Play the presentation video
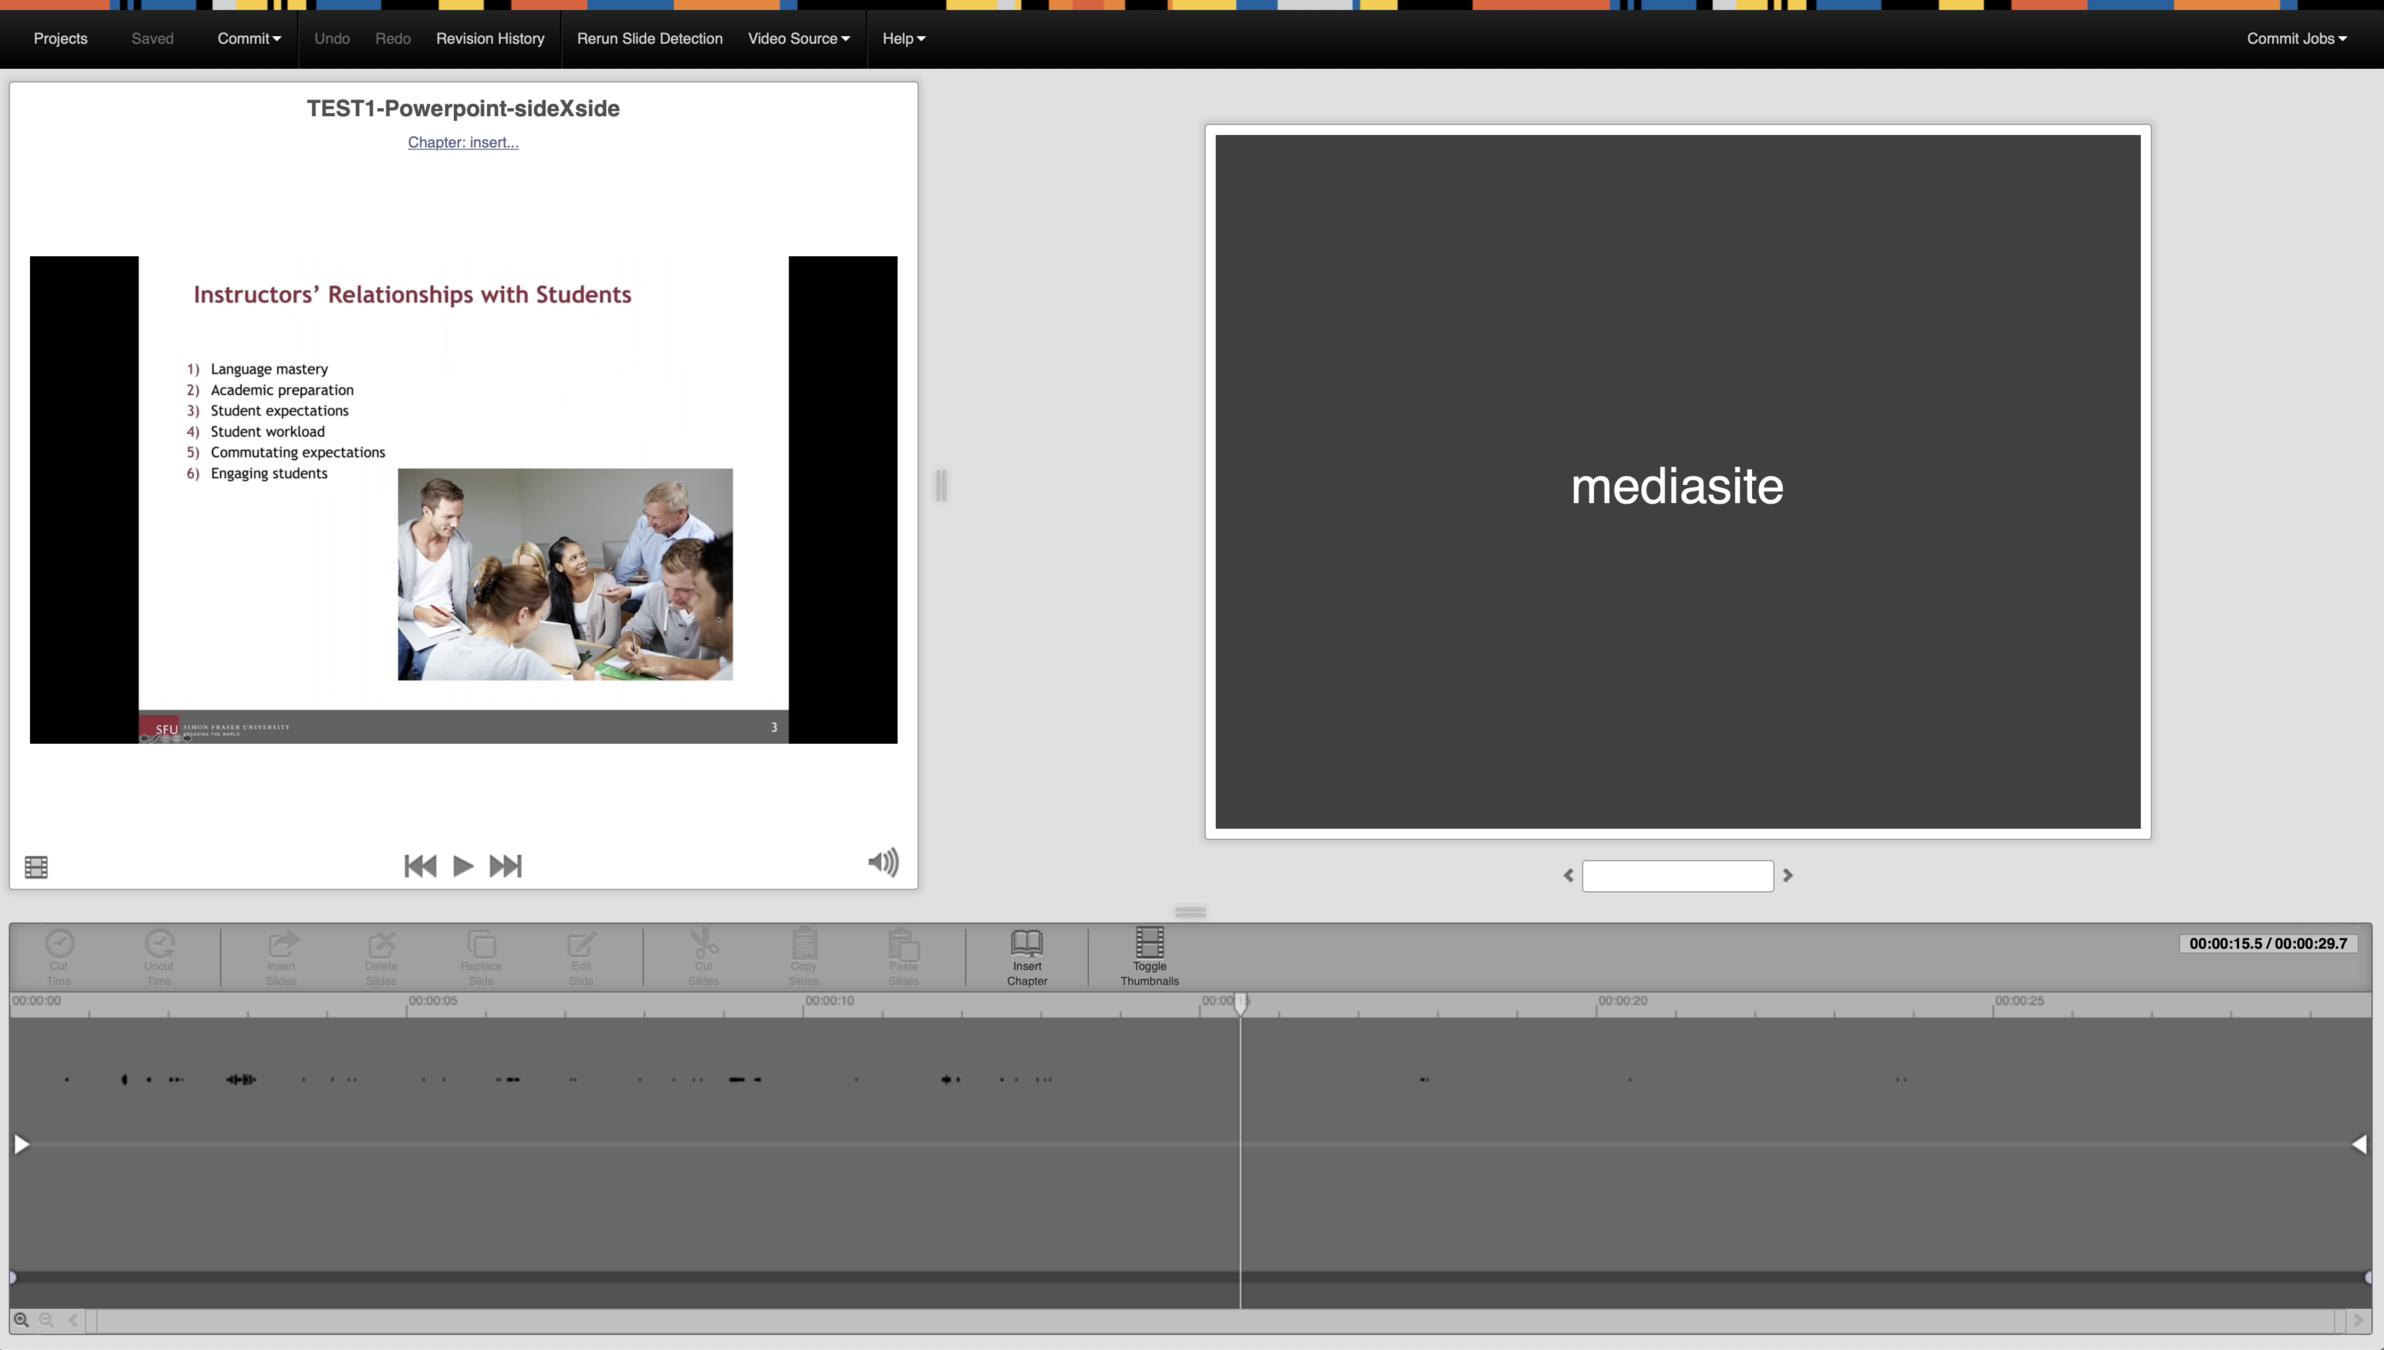Viewport: 2384px width, 1350px height. click(462, 866)
